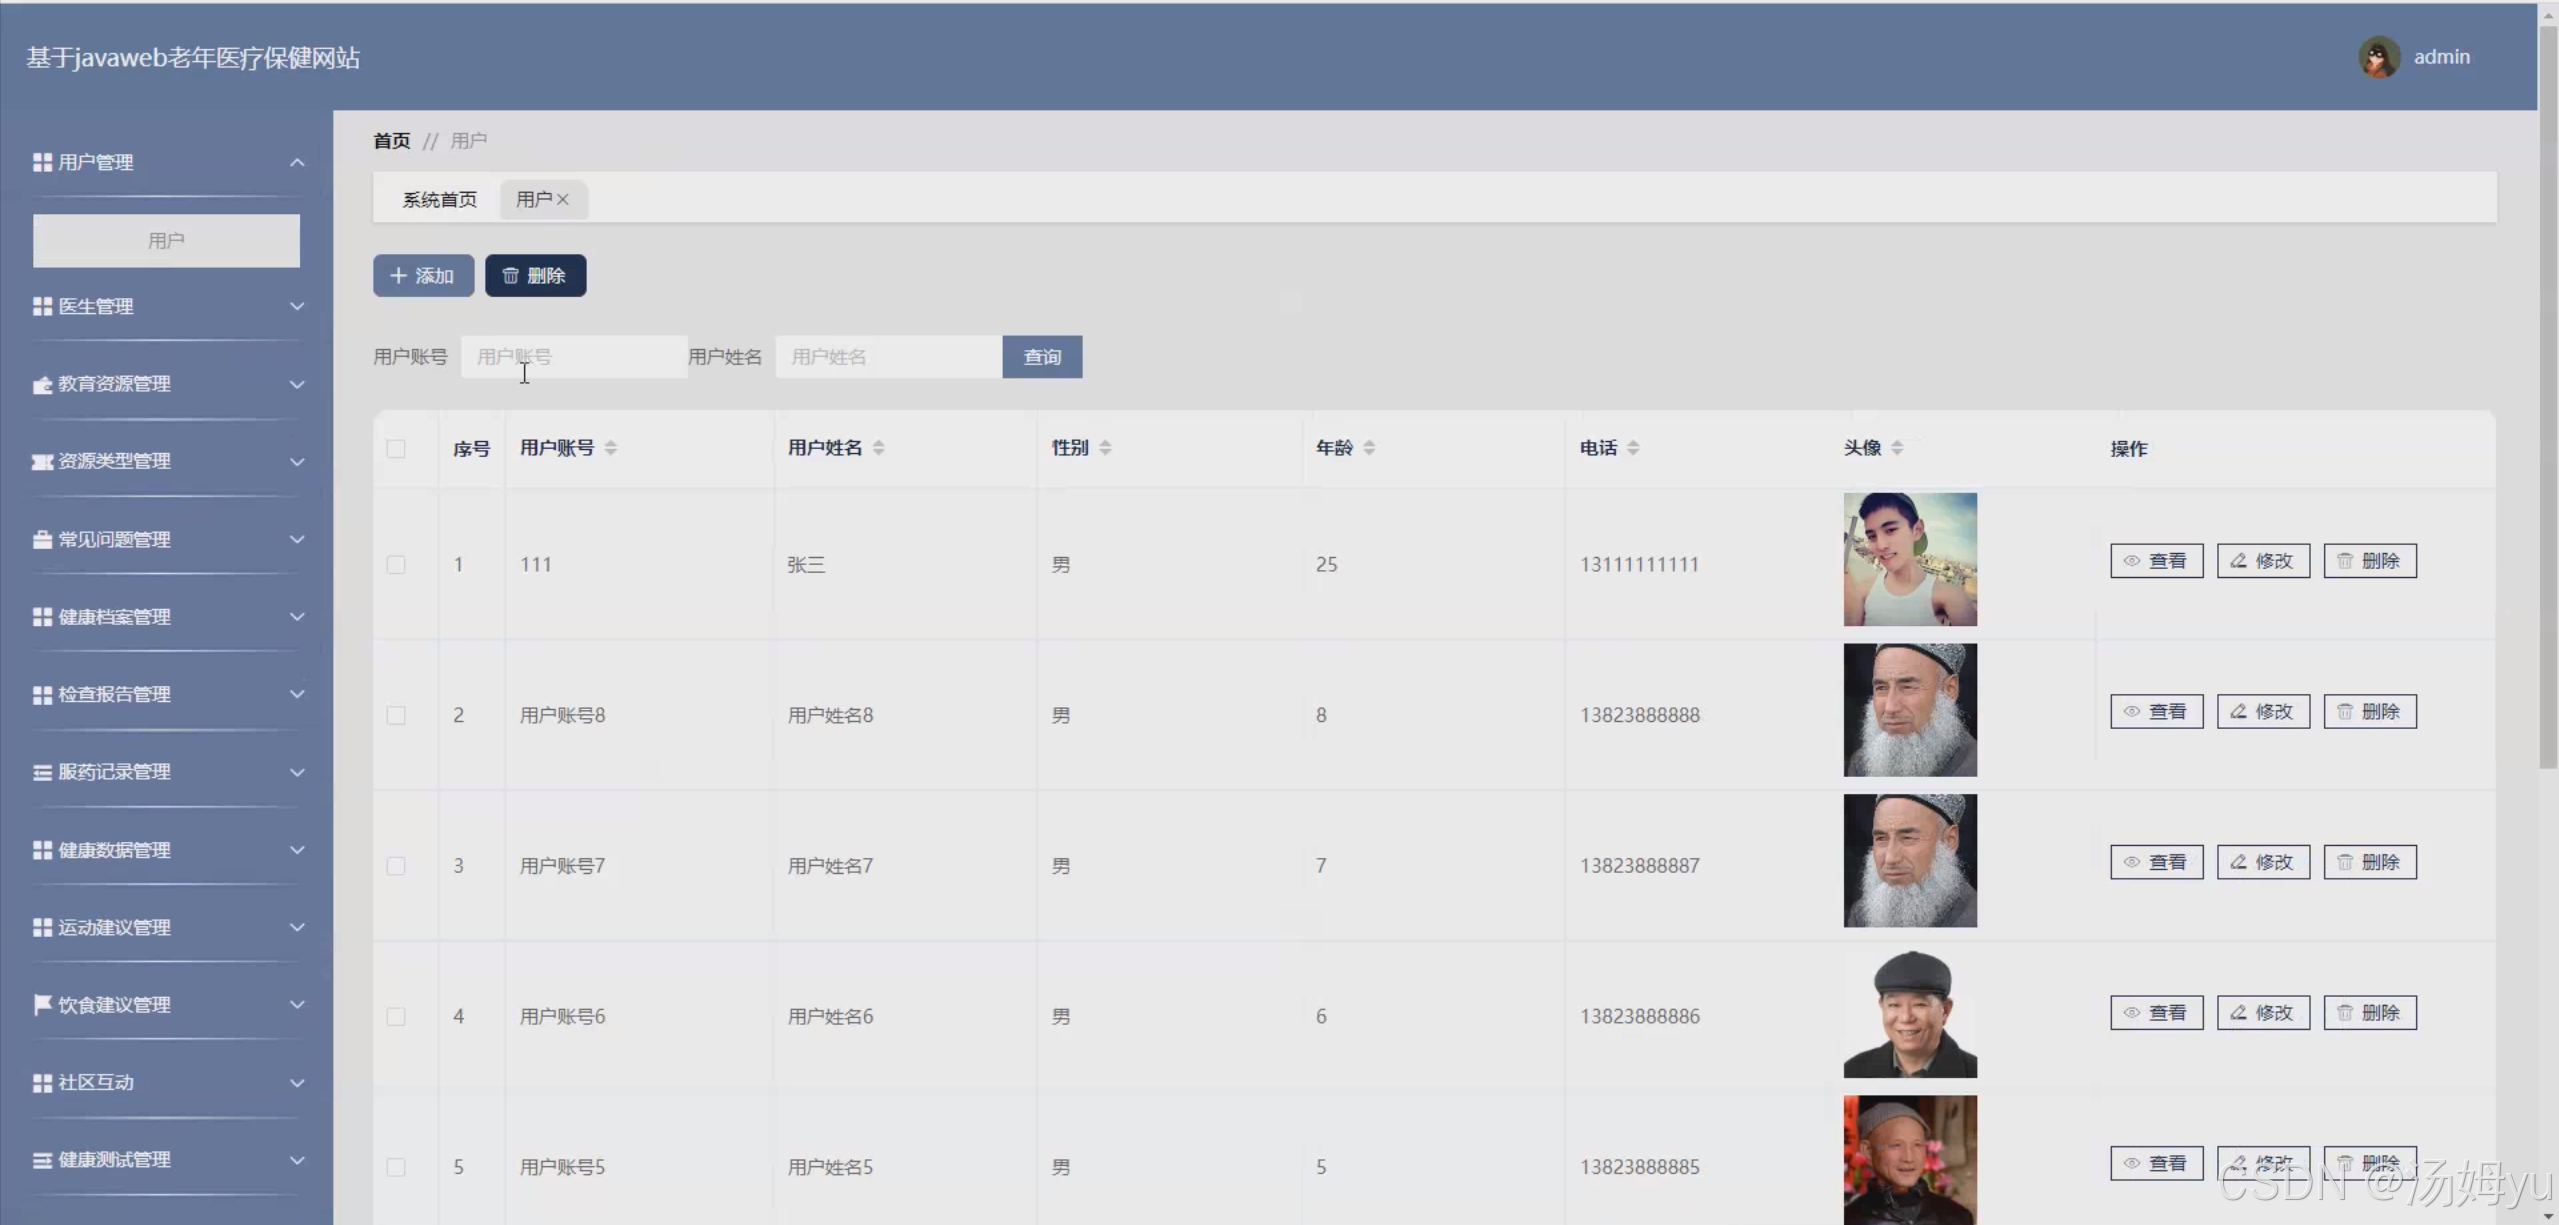Check the row for user 张三
This screenshot has height=1225, width=2559.
coord(396,565)
